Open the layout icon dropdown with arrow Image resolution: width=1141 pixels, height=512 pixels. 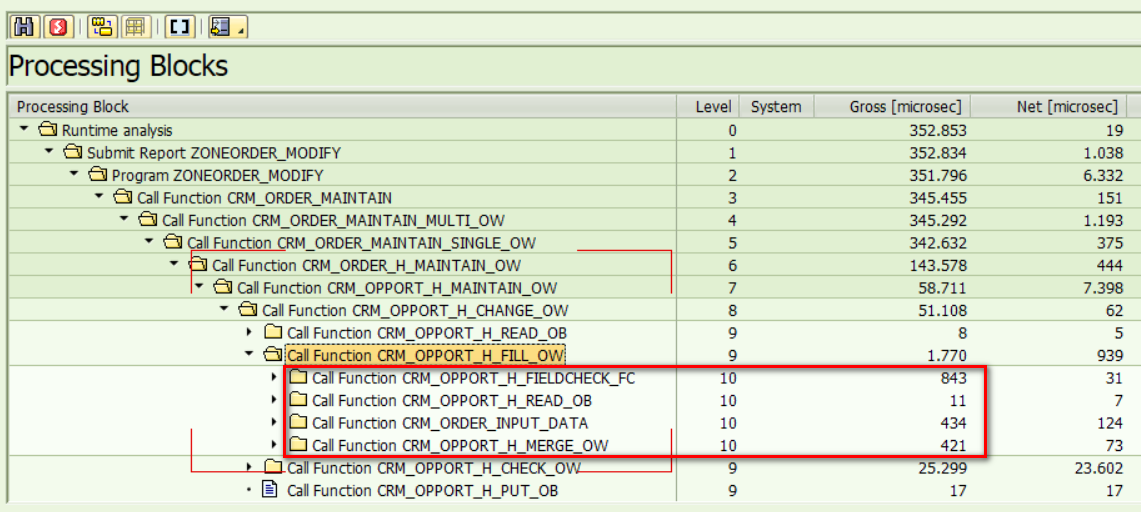click(228, 27)
